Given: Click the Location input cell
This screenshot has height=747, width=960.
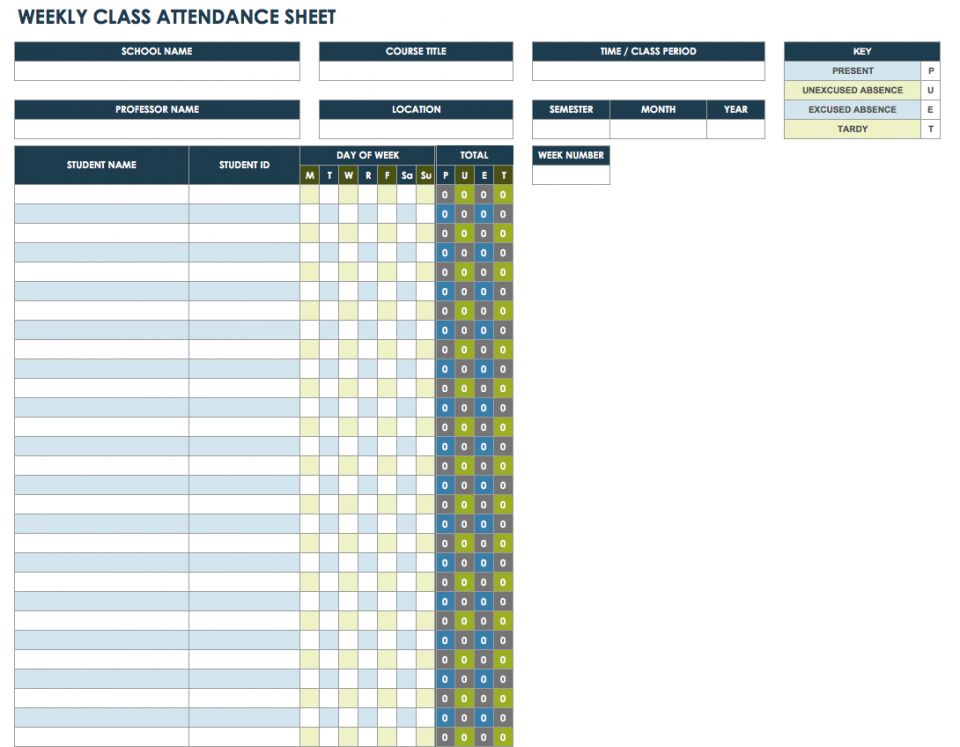Looking at the screenshot, I should click(x=416, y=129).
